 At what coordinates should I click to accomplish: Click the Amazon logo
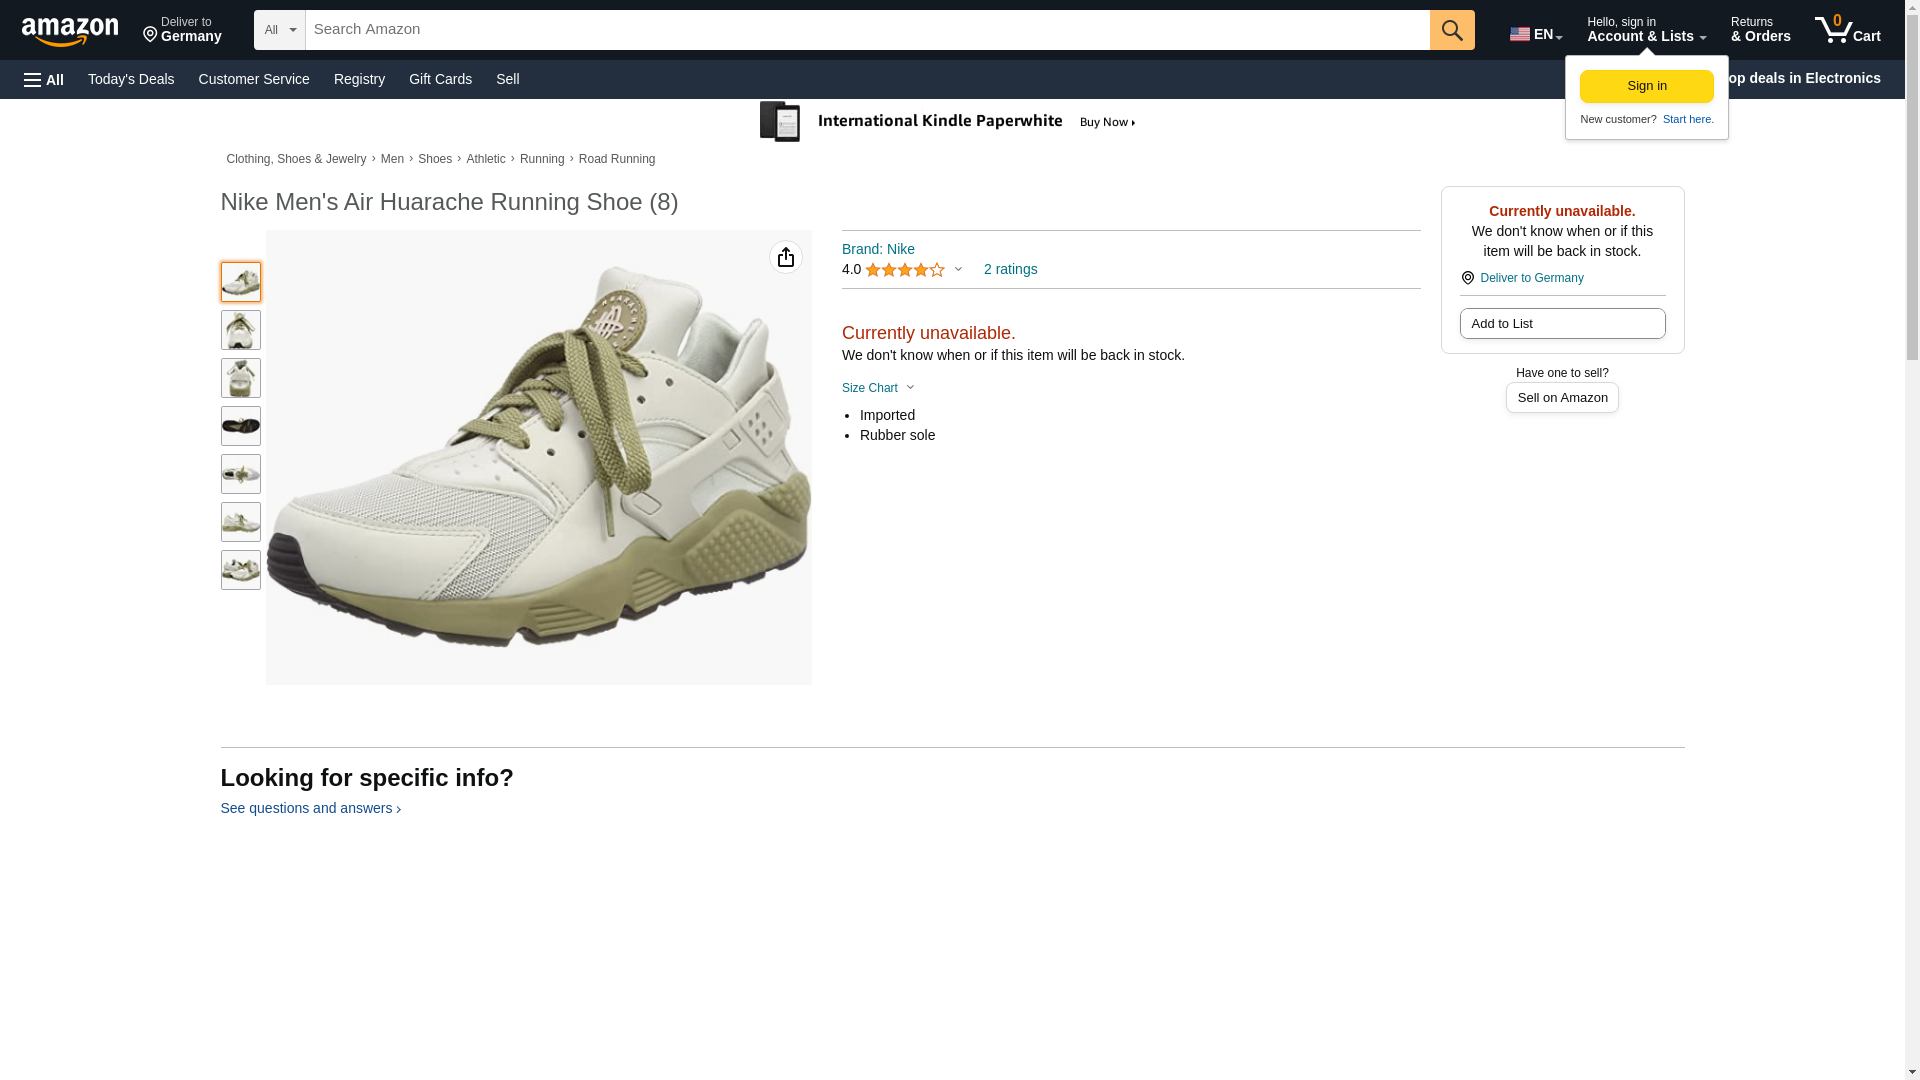[70, 31]
